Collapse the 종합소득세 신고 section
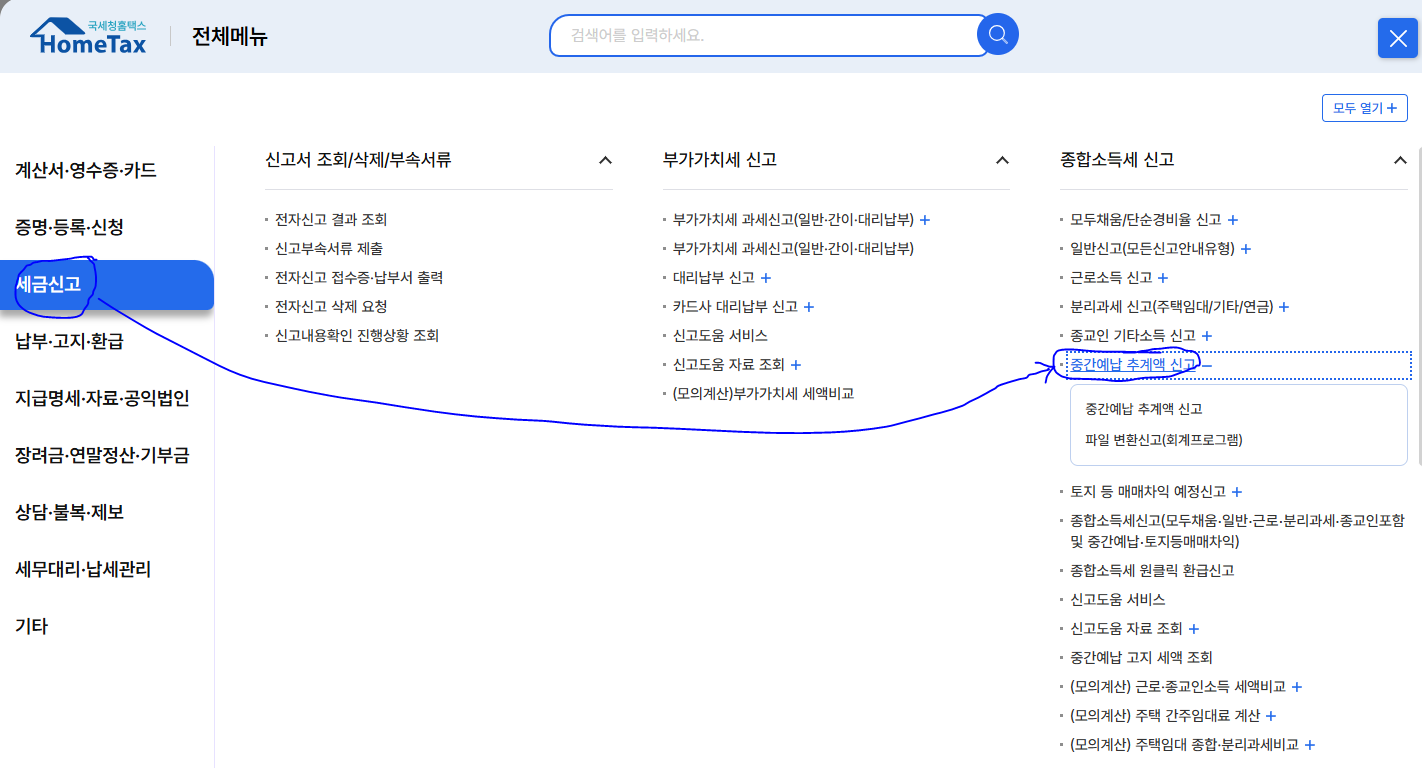Image resolution: width=1422 pixels, height=768 pixels. point(1401,159)
